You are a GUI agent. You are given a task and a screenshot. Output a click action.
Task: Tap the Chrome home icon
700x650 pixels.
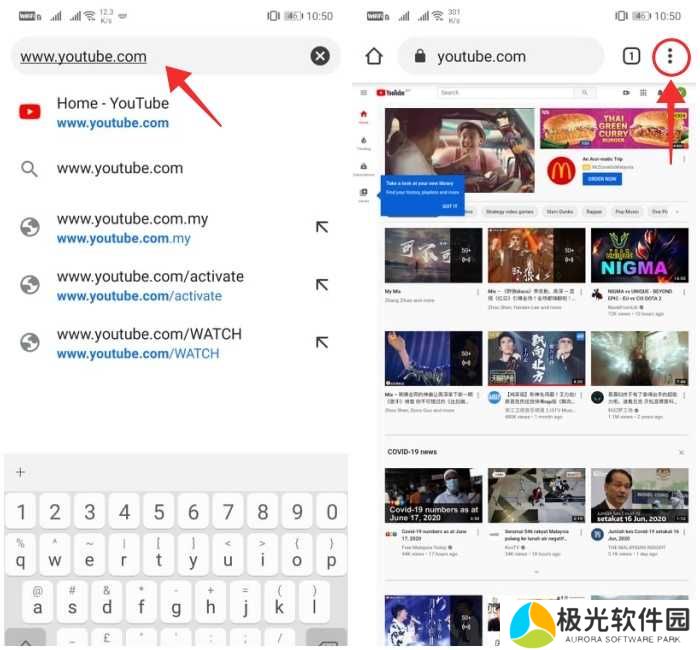[x=374, y=57]
